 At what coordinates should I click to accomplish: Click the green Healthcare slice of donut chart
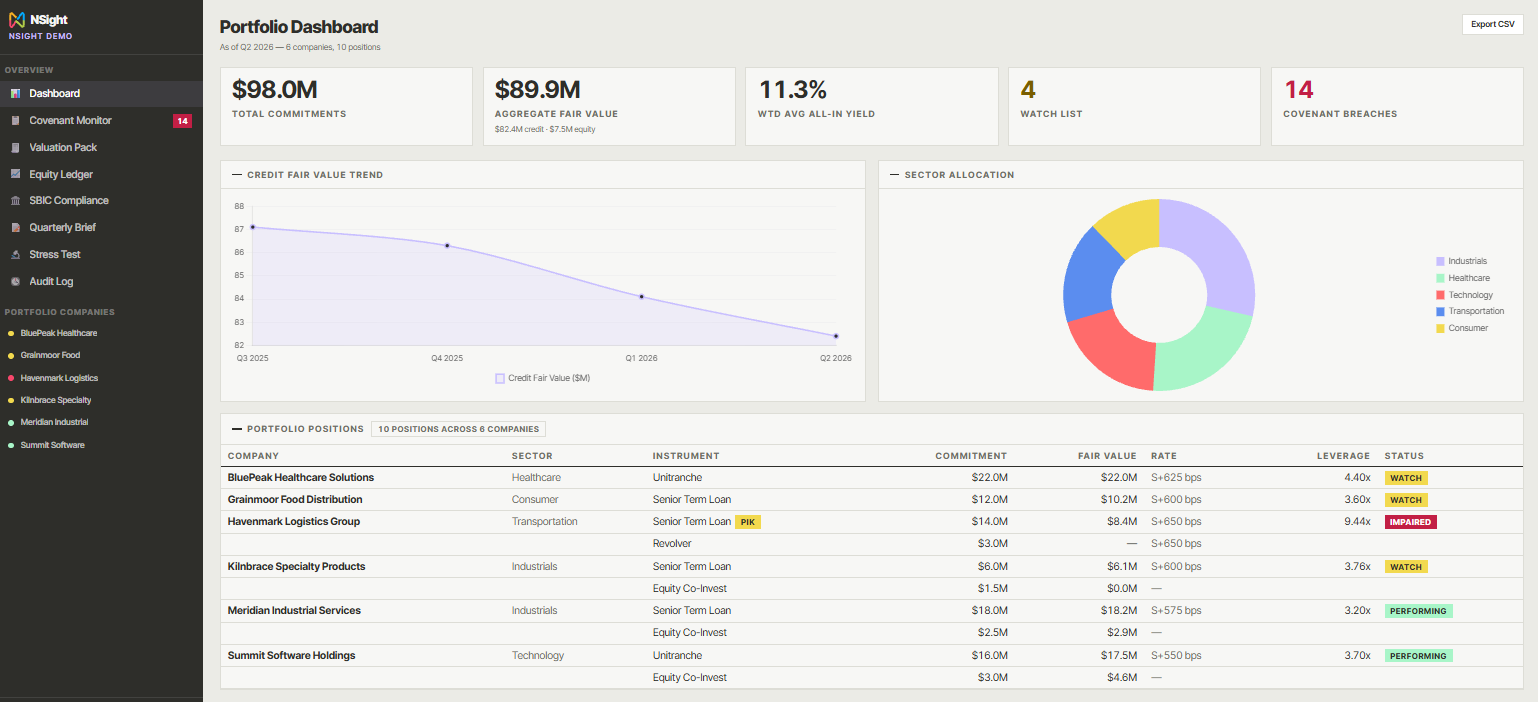(x=1205, y=350)
